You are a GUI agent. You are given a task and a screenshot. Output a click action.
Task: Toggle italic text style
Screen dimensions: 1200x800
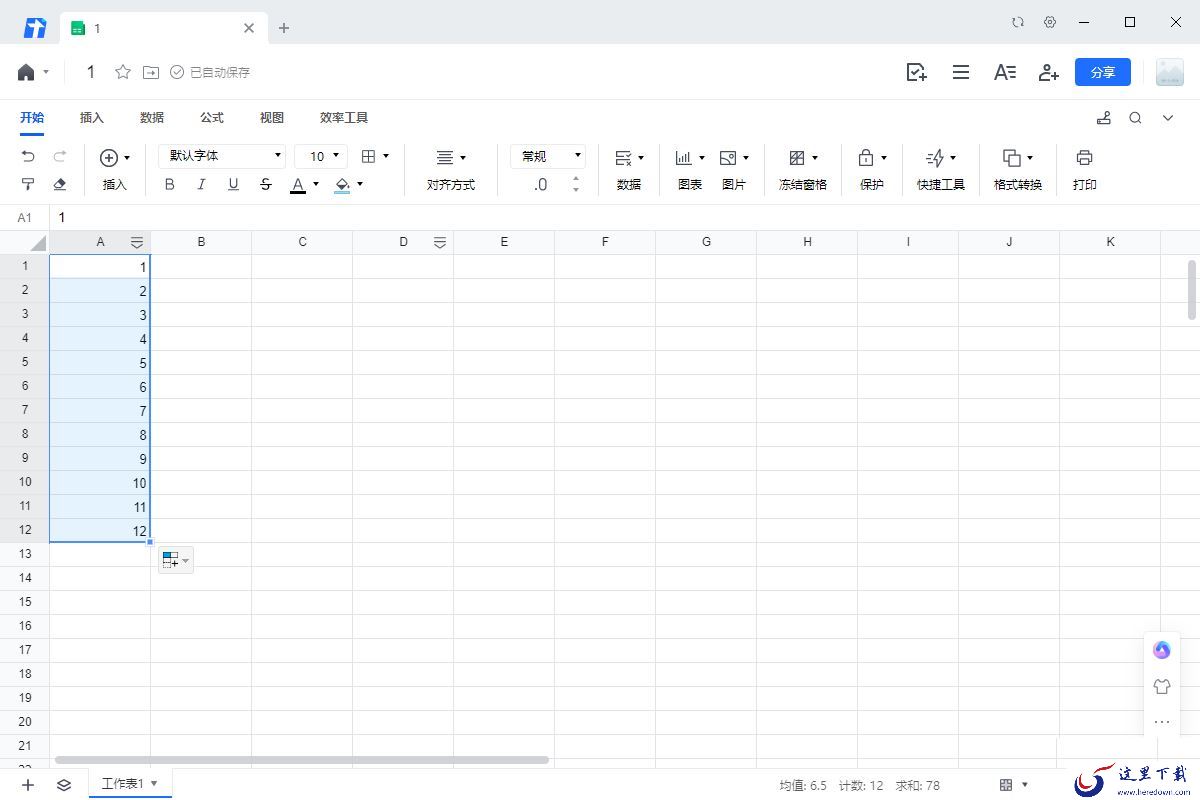201,184
